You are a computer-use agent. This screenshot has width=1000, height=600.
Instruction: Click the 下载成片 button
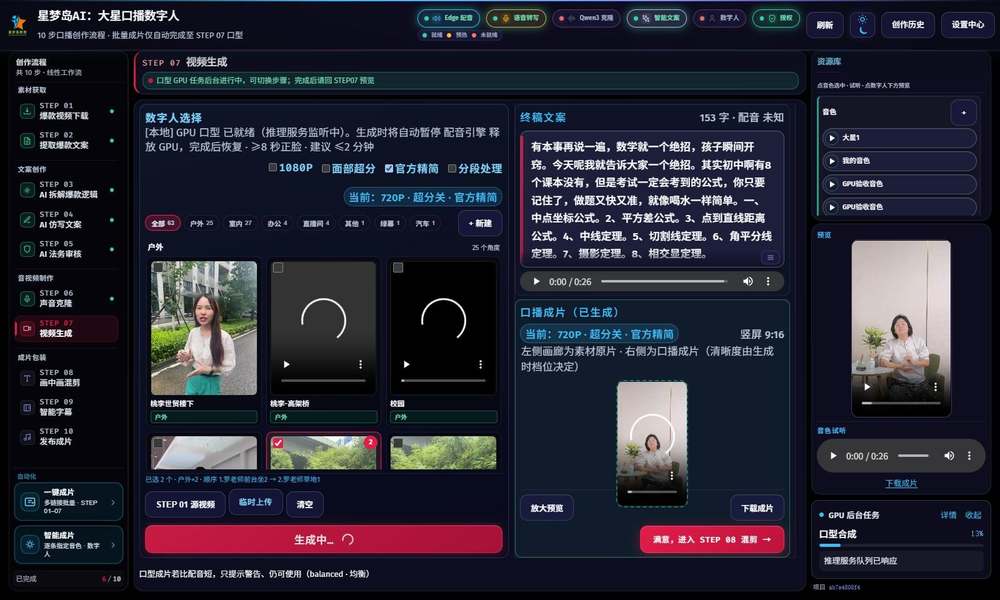coord(757,508)
